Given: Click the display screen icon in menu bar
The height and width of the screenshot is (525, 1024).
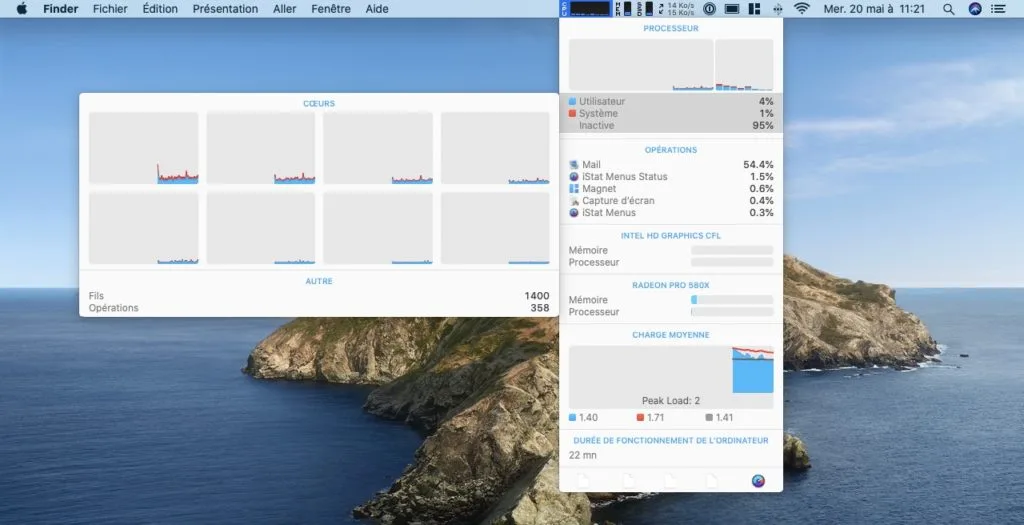Looking at the screenshot, I should pyautogui.click(x=731, y=8).
